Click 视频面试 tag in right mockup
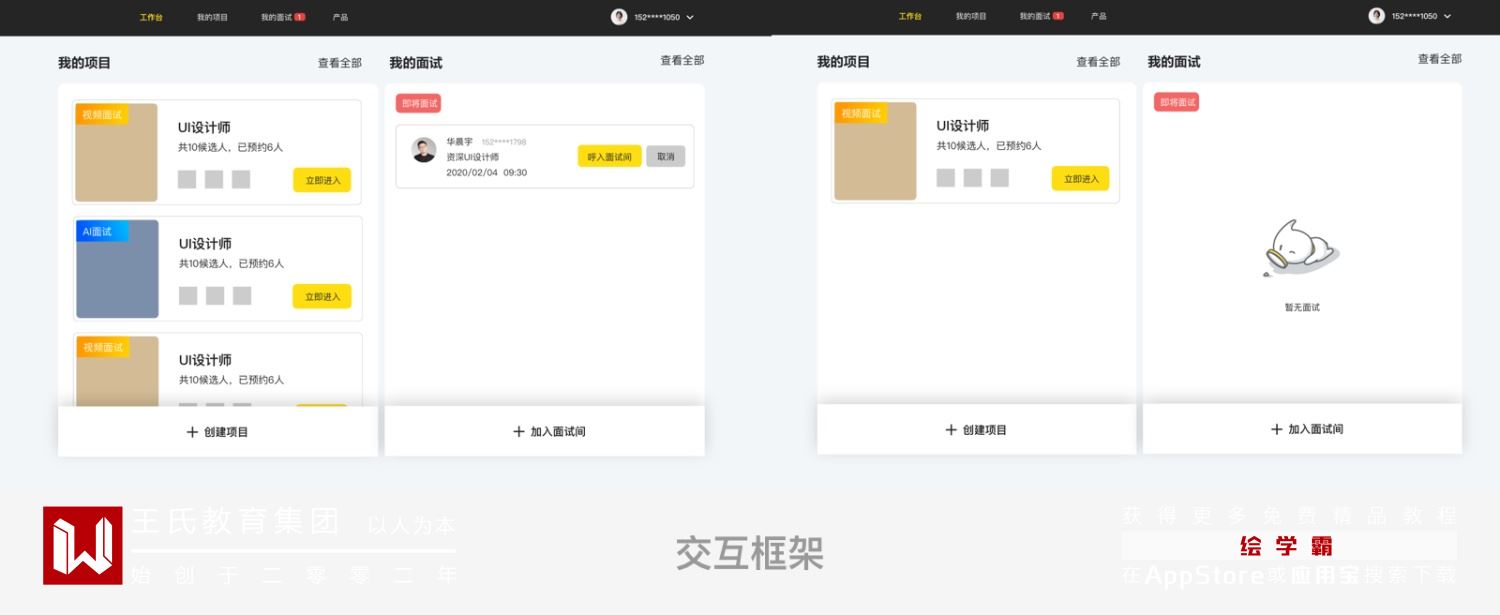 [x=861, y=113]
